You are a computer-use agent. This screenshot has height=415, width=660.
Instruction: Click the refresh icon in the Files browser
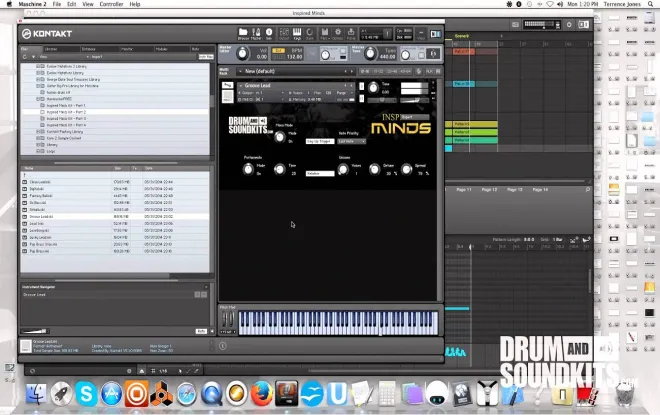[25, 57]
